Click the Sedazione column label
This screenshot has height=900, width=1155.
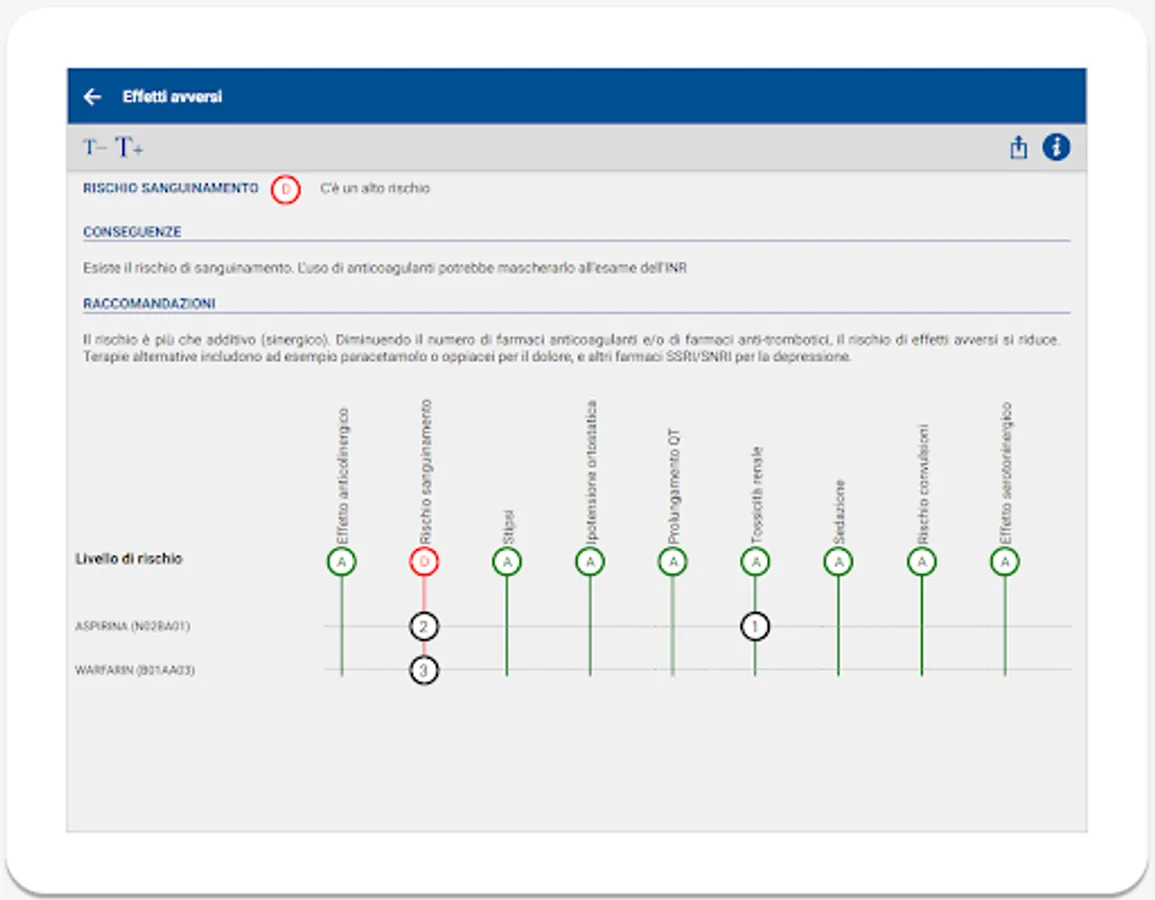(840, 513)
